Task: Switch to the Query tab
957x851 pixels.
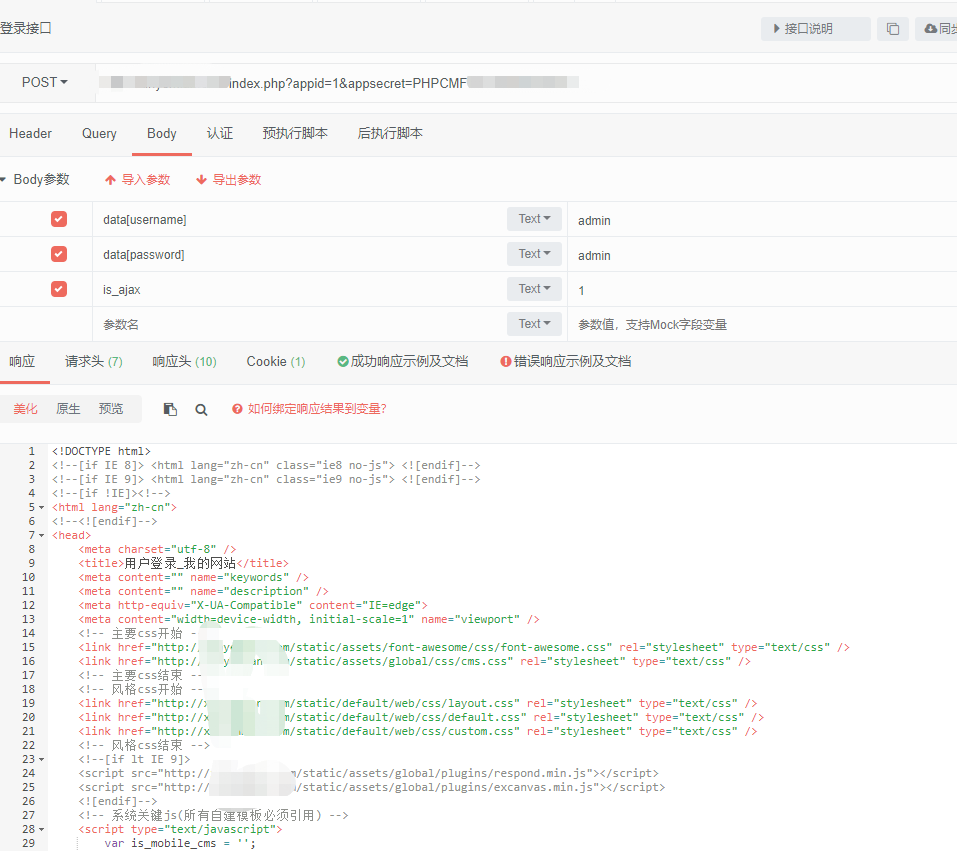Action: coord(99,134)
